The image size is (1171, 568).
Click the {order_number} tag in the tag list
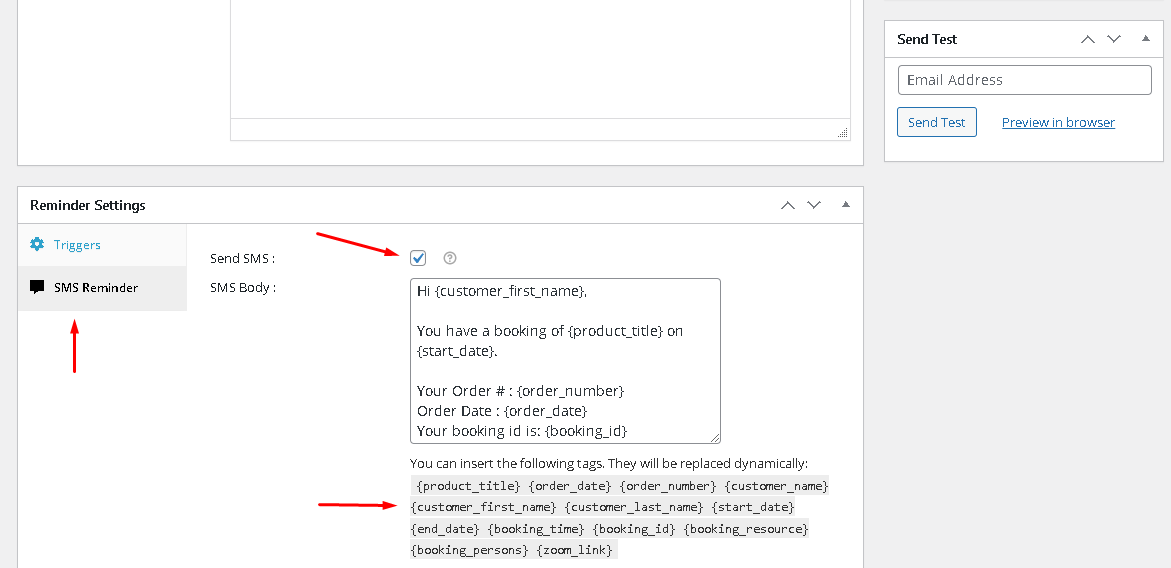pyautogui.click(x=669, y=487)
